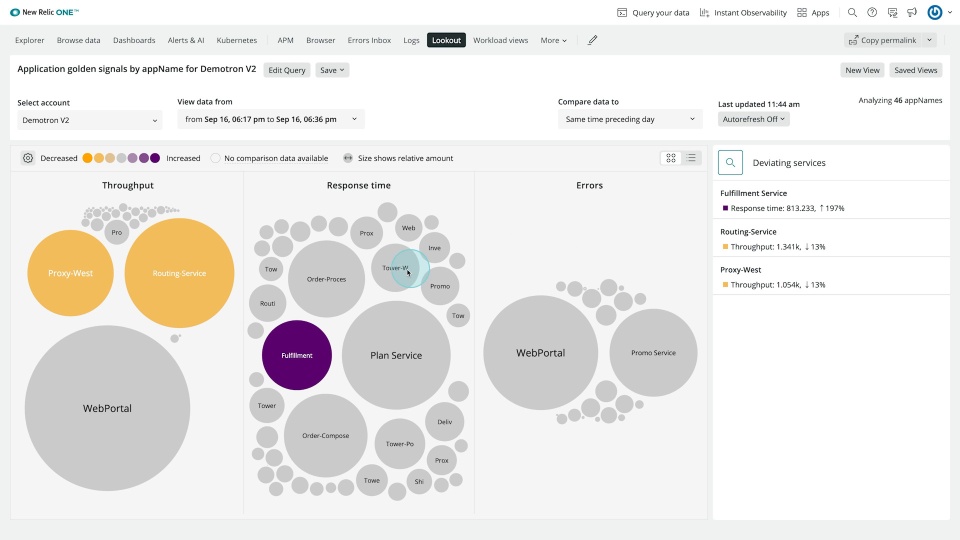Select the purple Fulfillment bubble
960x540 pixels.
297,355
